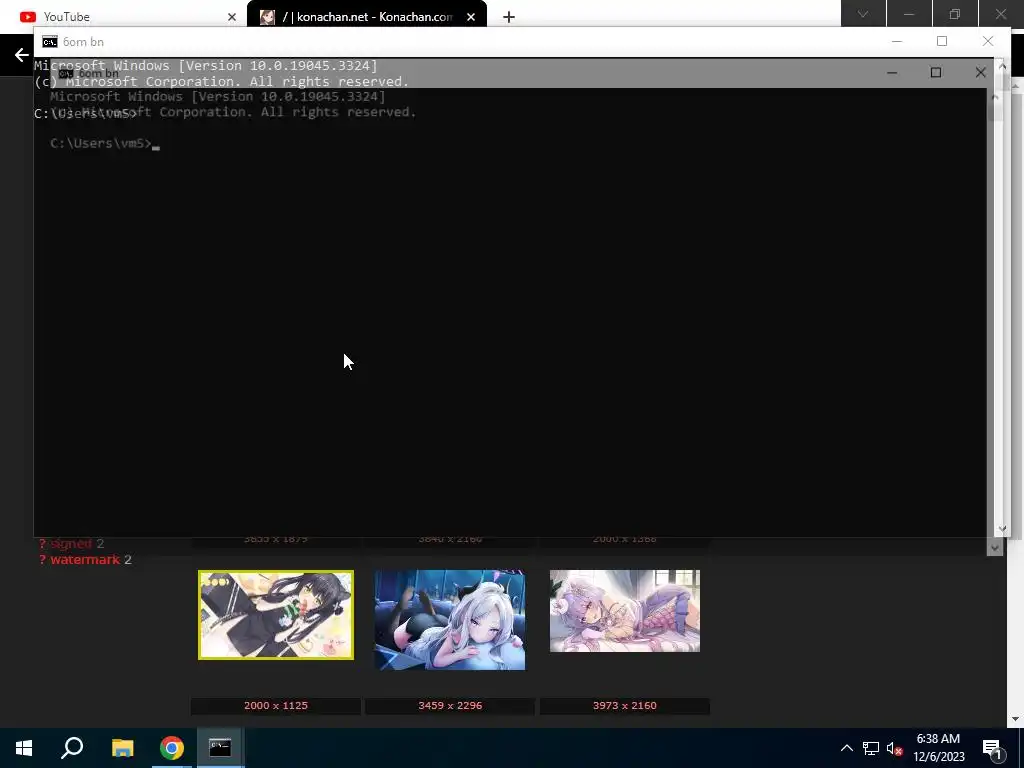1024x768 pixels.
Task: Close the konachan.net tab
Action: click(x=471, y=17)
